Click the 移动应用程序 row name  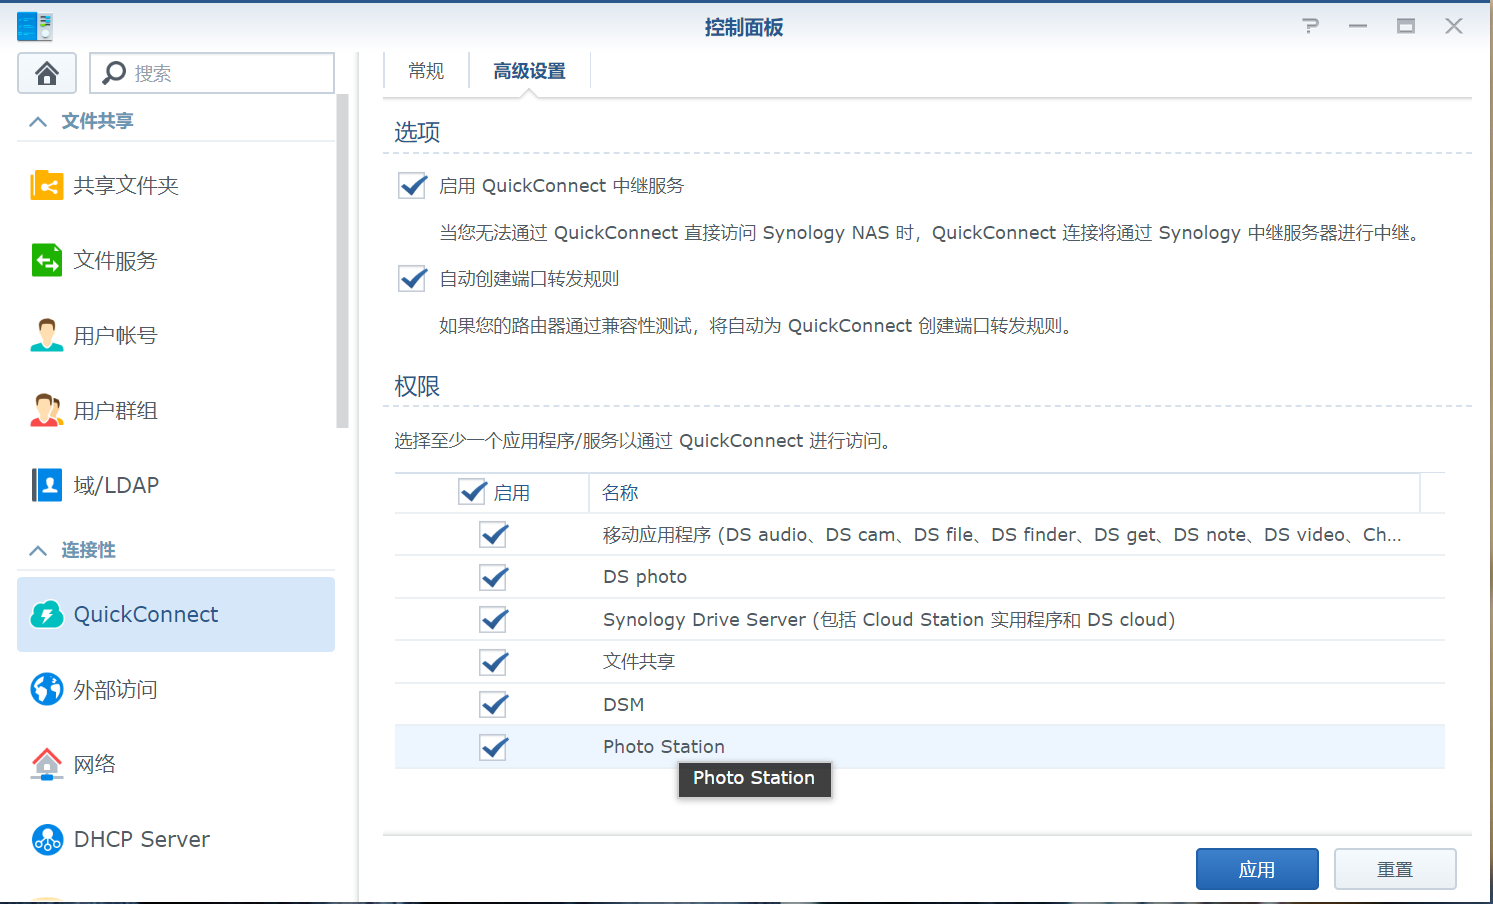coord(1002,535)
